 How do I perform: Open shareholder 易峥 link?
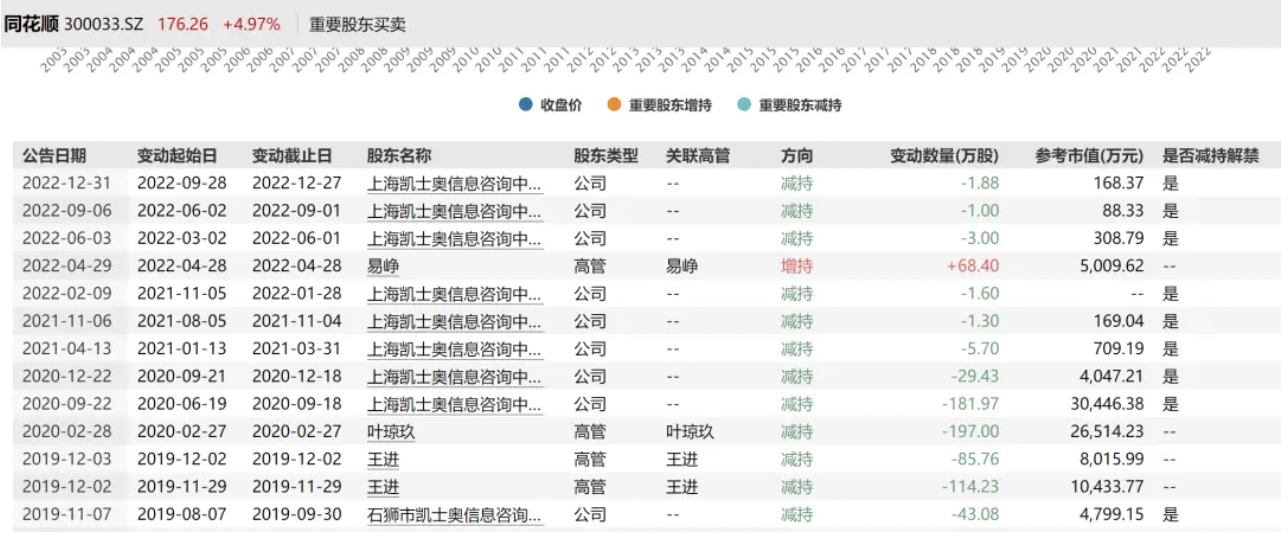[x=383, y=266]
